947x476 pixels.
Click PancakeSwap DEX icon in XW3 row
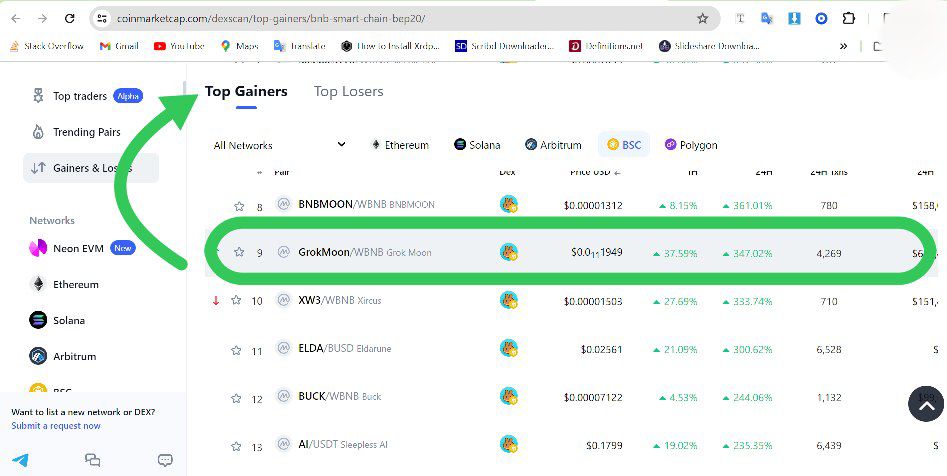[x=509, y=300]
